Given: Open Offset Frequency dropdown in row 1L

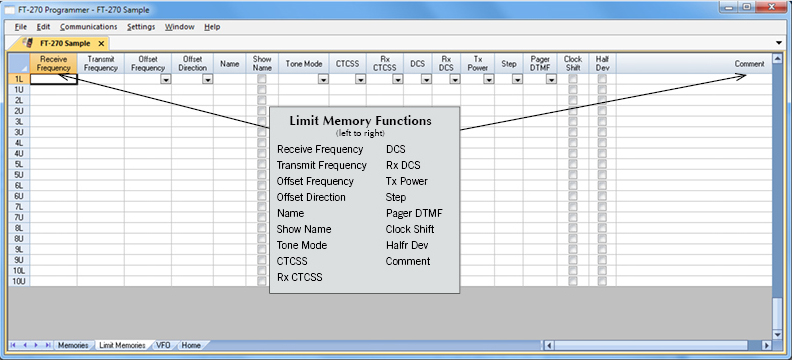Looking at the screenshot, I should [x=166, y=79].
